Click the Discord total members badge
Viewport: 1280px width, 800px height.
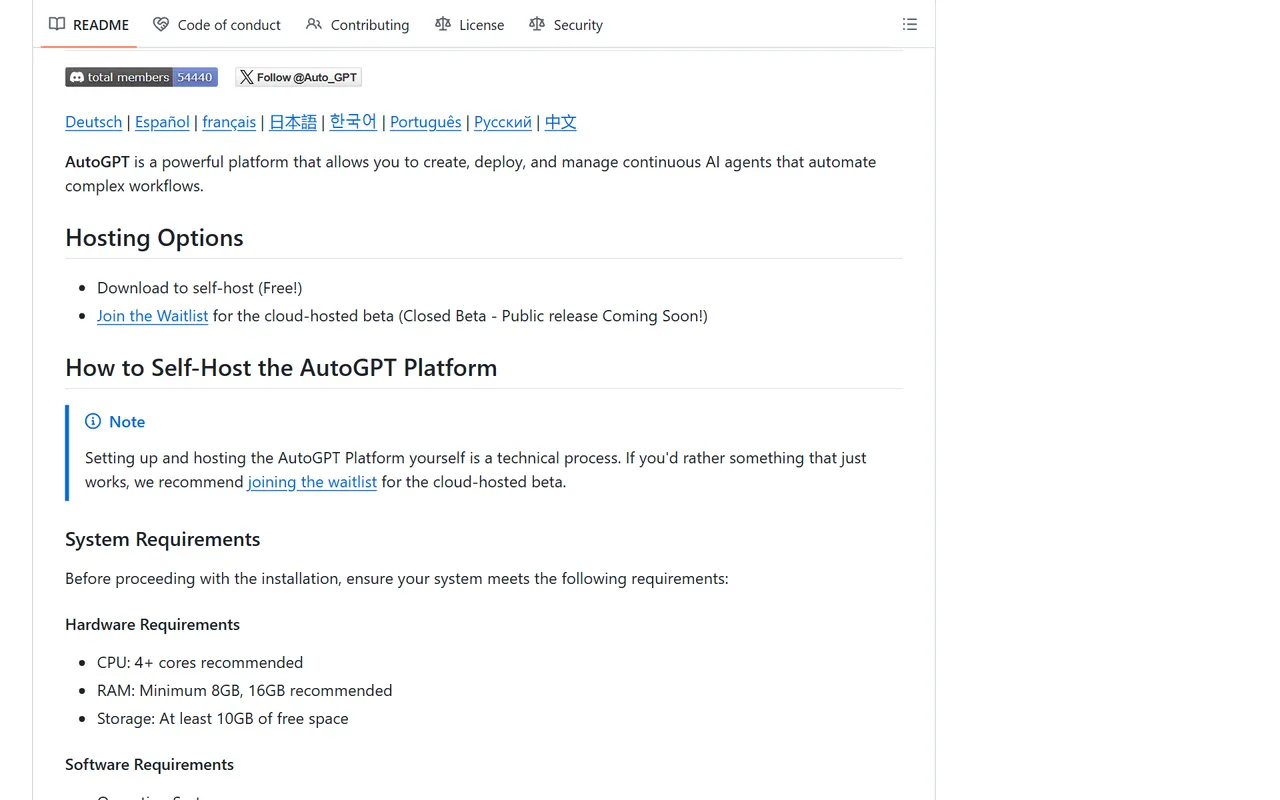pos(141,77)
